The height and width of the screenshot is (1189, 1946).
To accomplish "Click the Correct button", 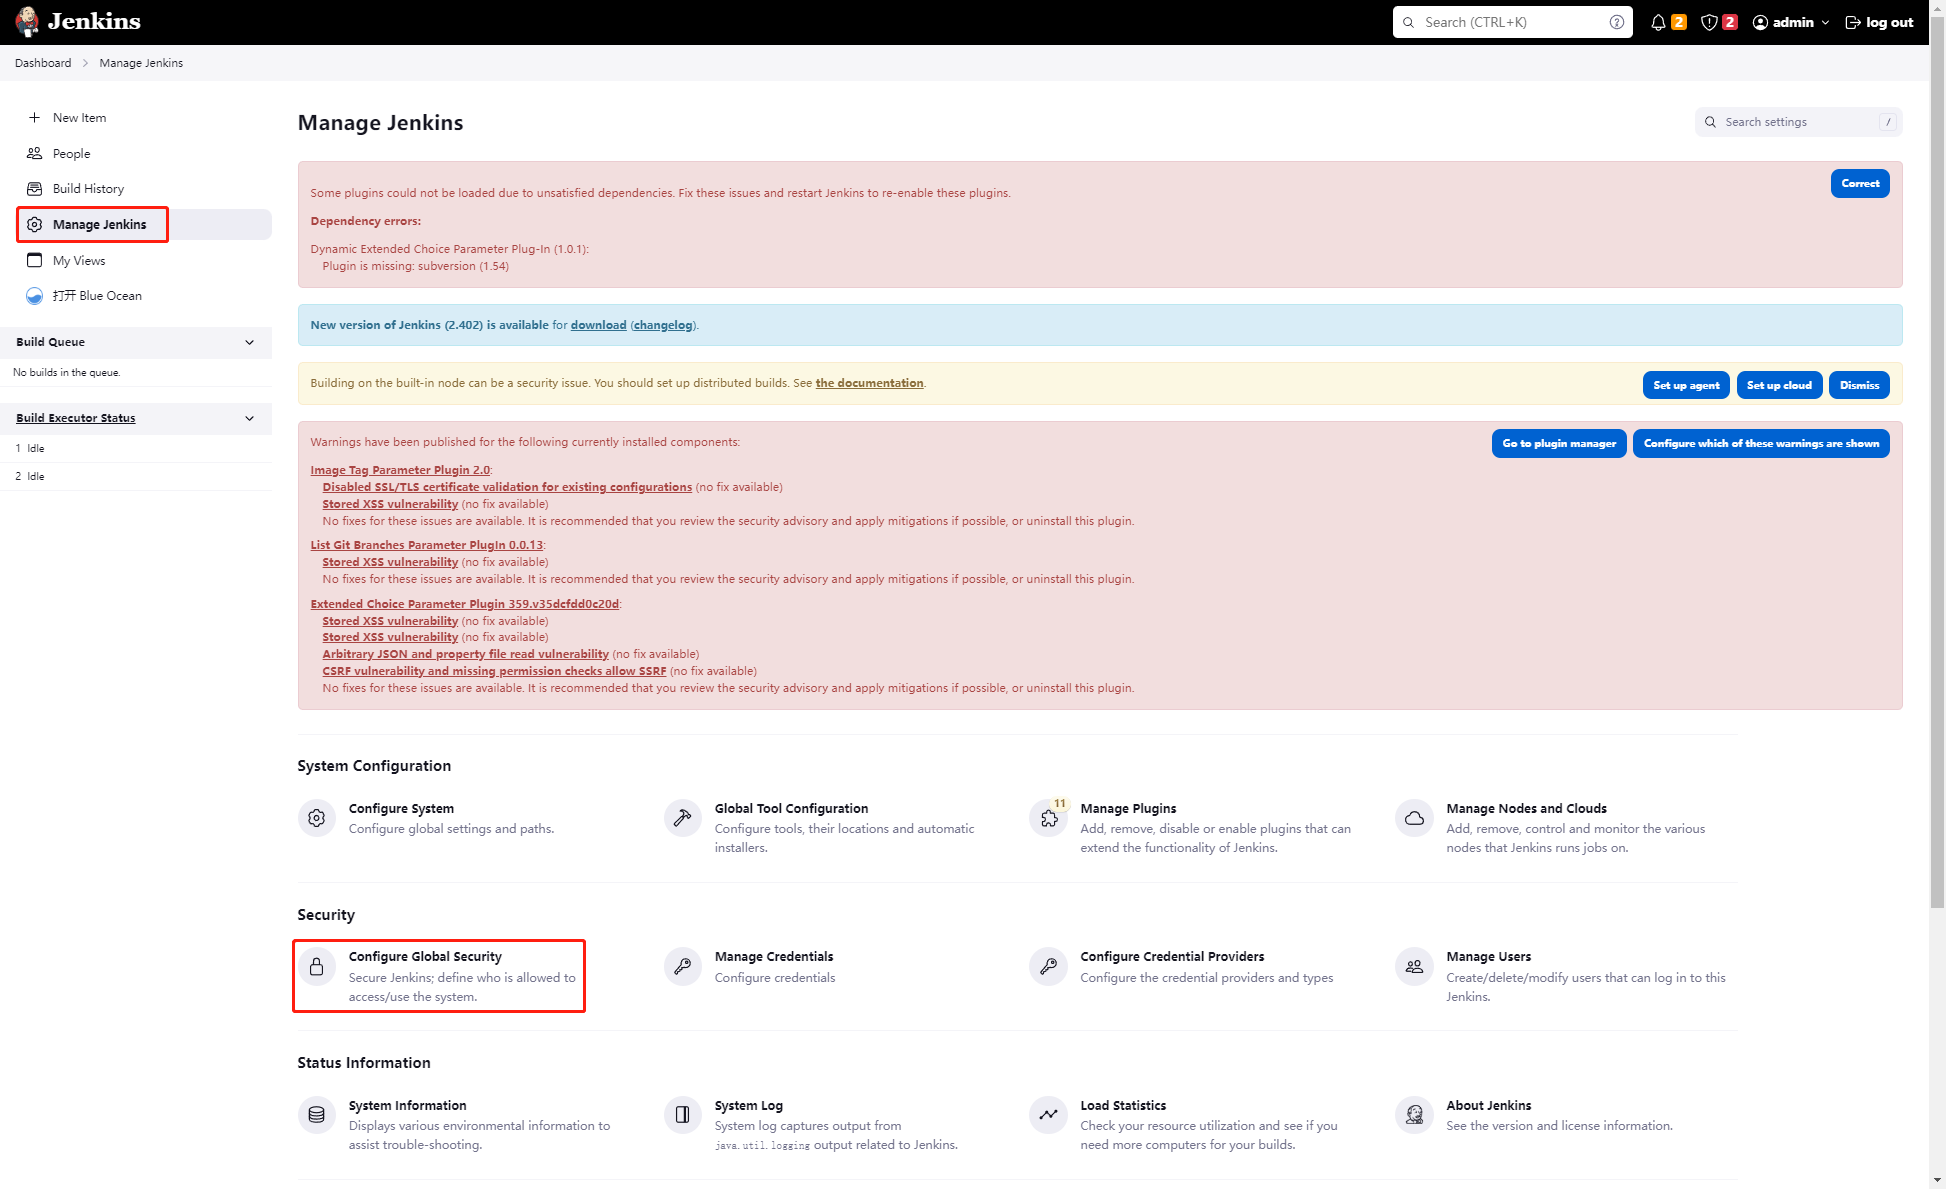I will 1860,183.
